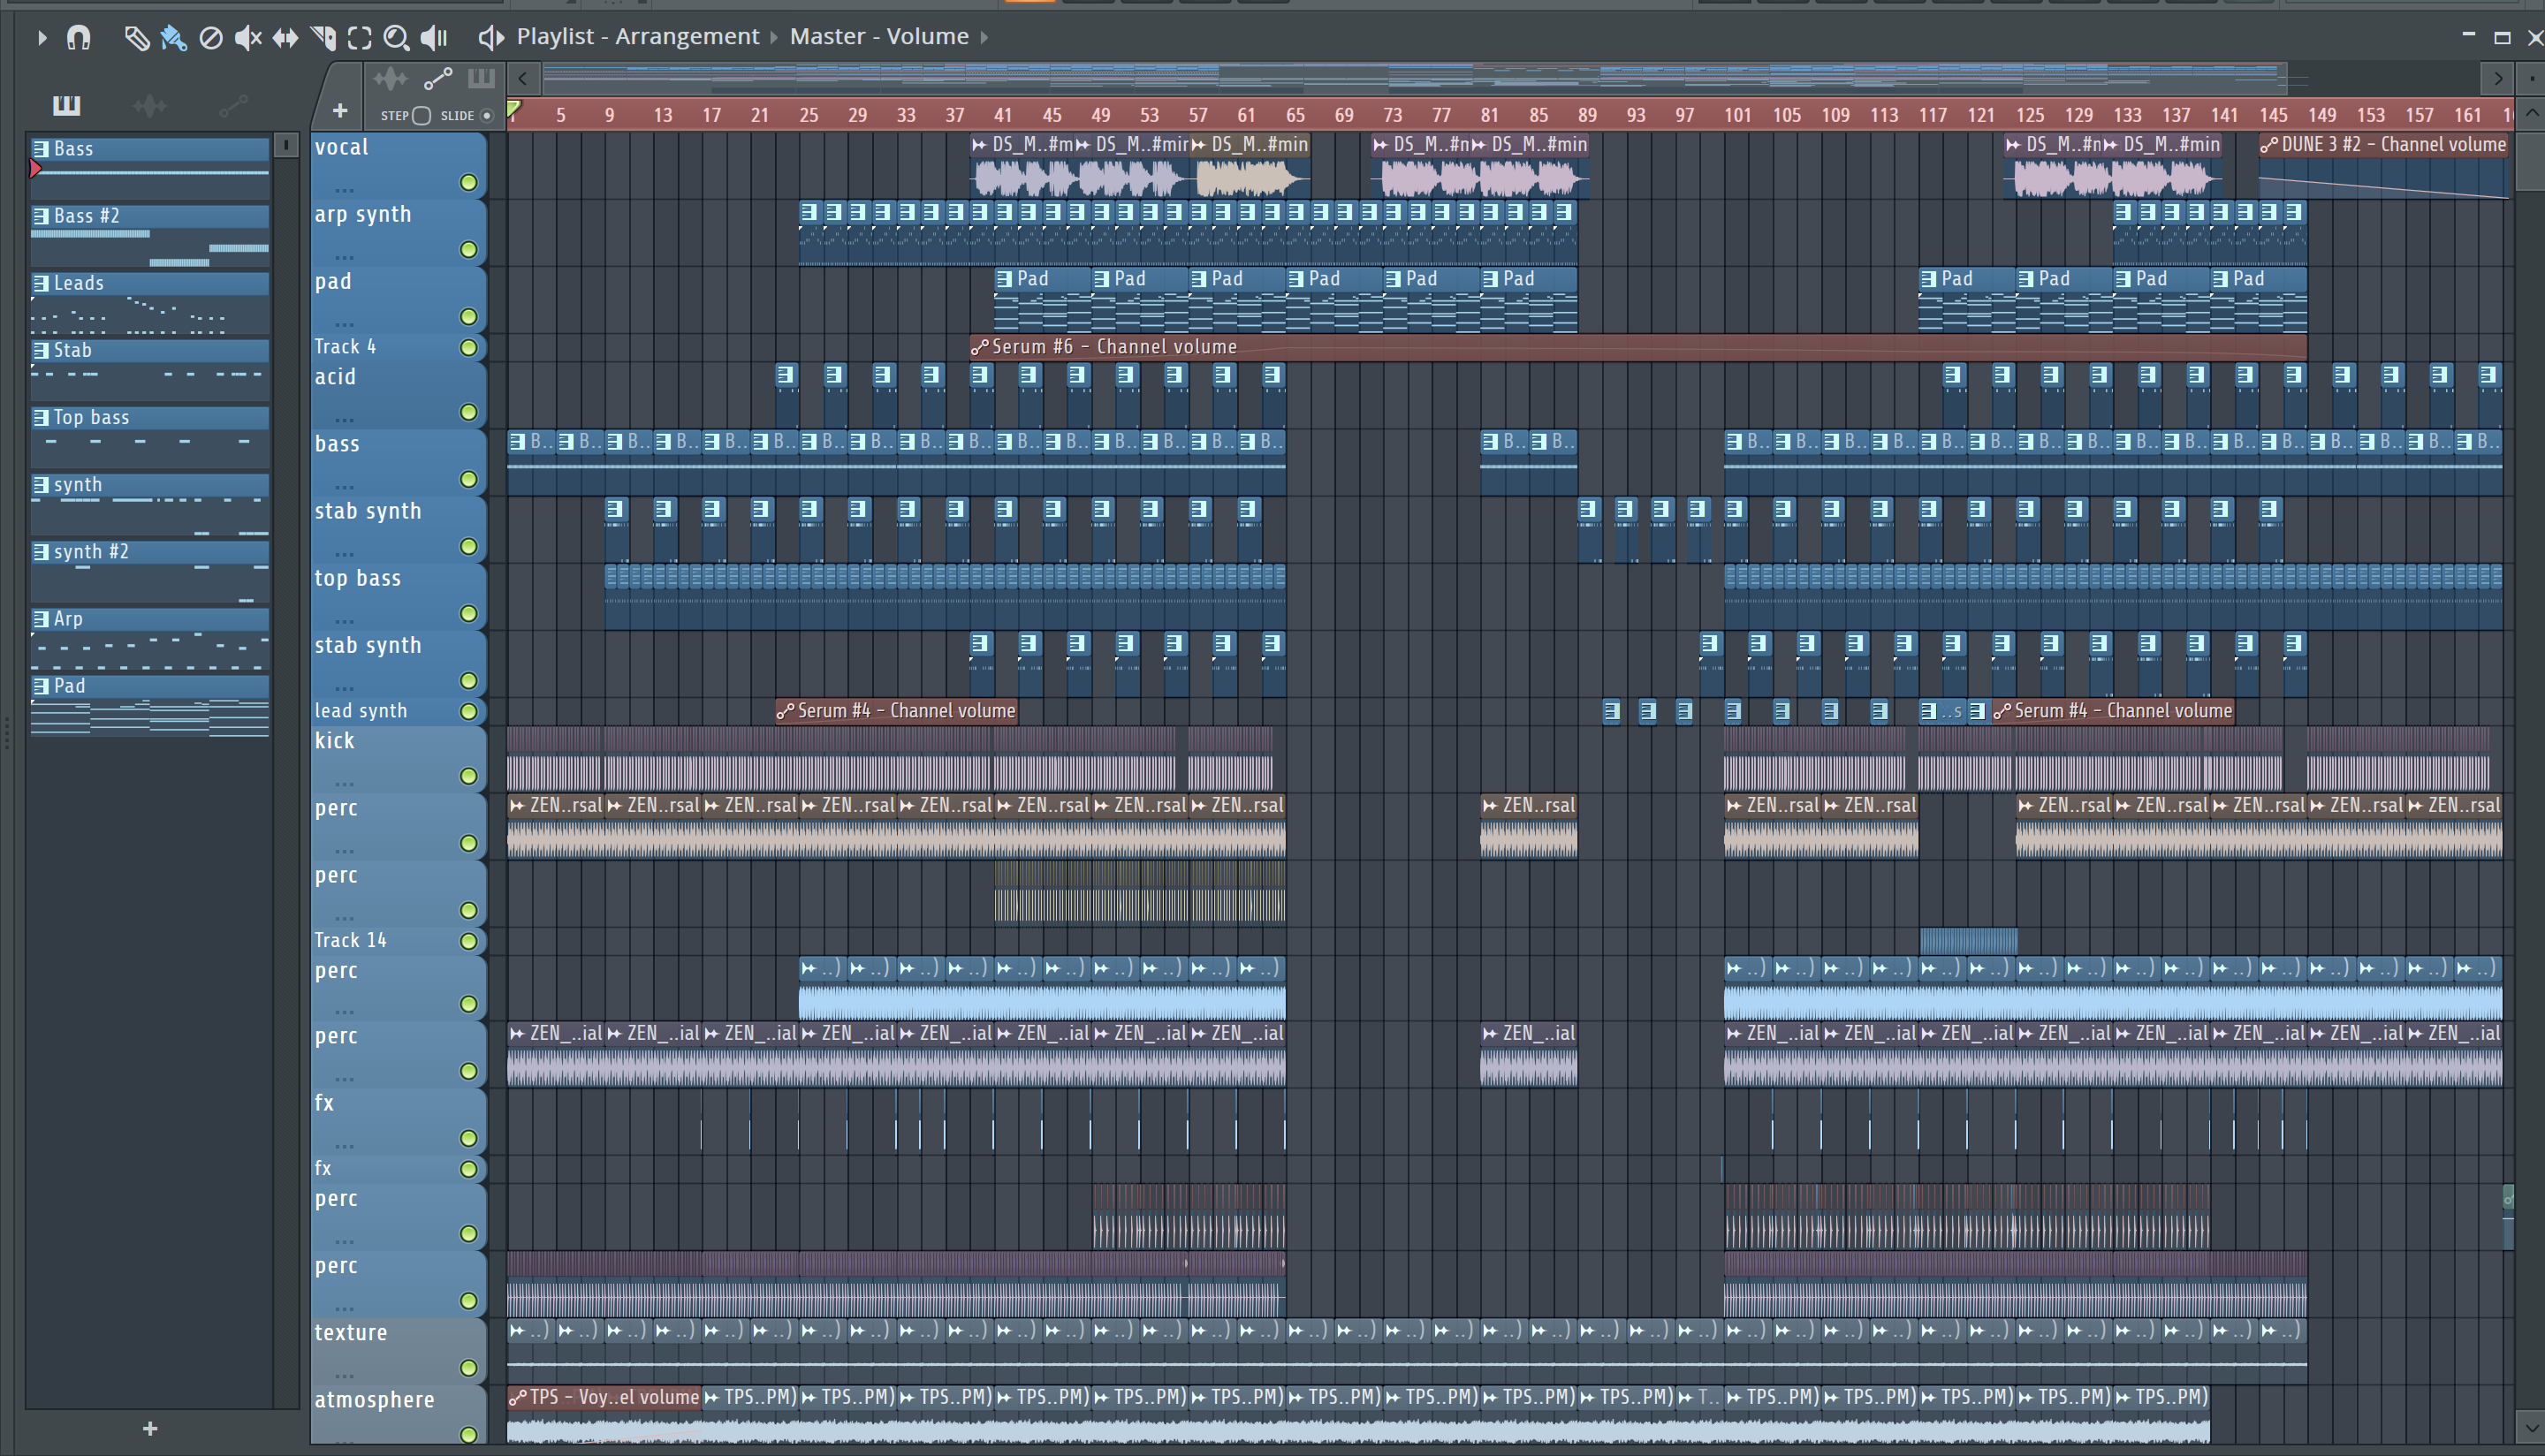Add new pattern with bottom plus button
The height and width of the screenshot is (1456, 2545).
coord(150,1429)
